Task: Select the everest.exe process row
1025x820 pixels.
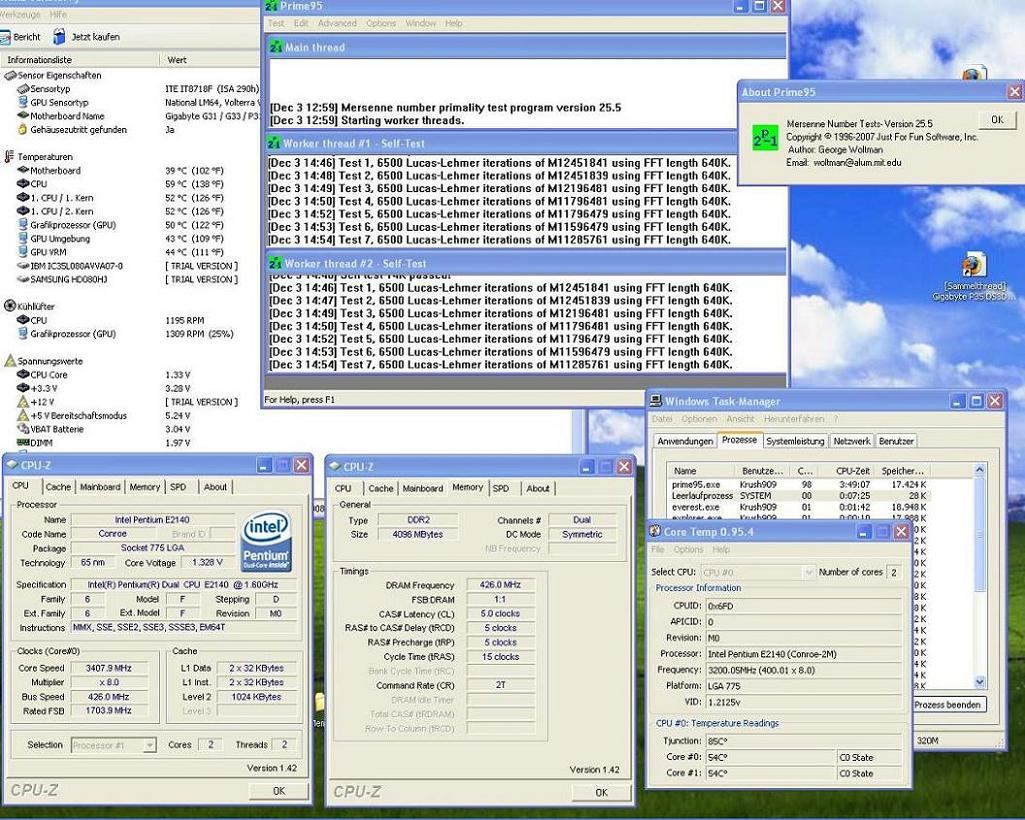Action: (x=798, y=507)
